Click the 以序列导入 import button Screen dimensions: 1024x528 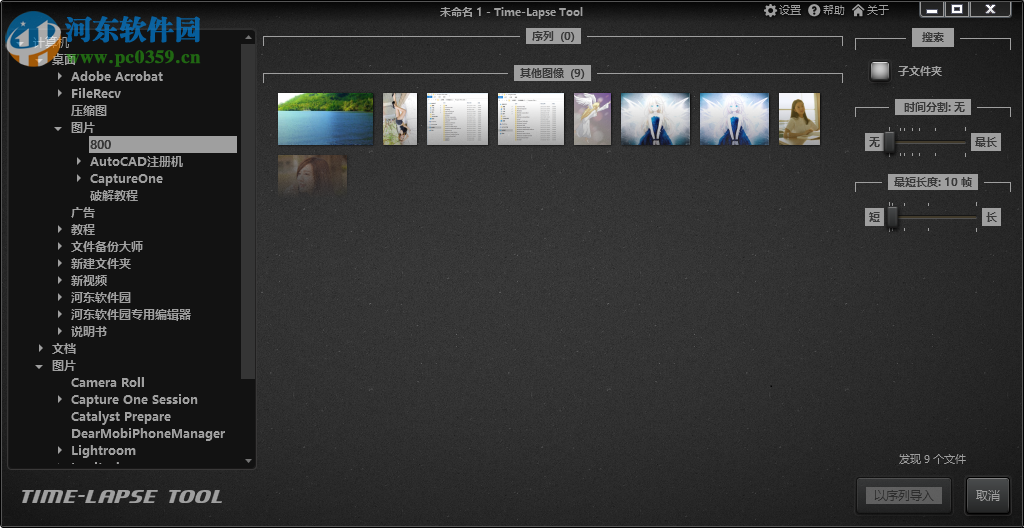pyautogui.click(x=904, y=495)
